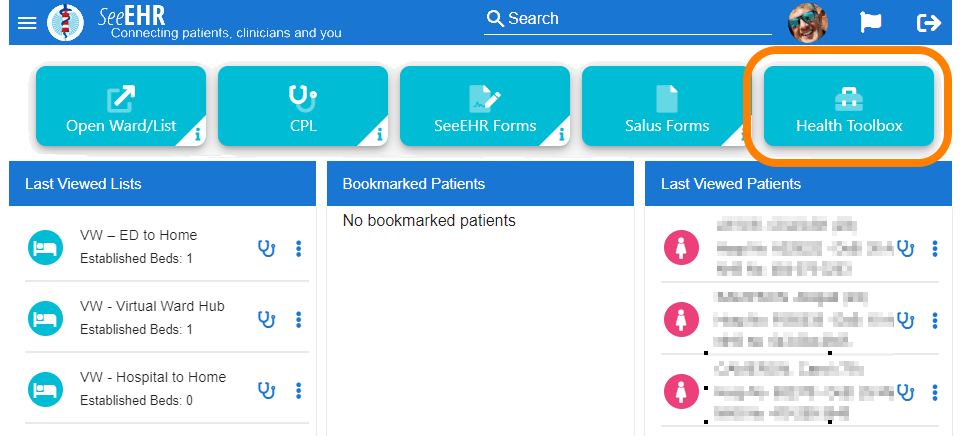Viewport: 964px width, 436px height.
Task: Click info corner on SeeEHR Forms tile
Action: [x=561, y=133]
